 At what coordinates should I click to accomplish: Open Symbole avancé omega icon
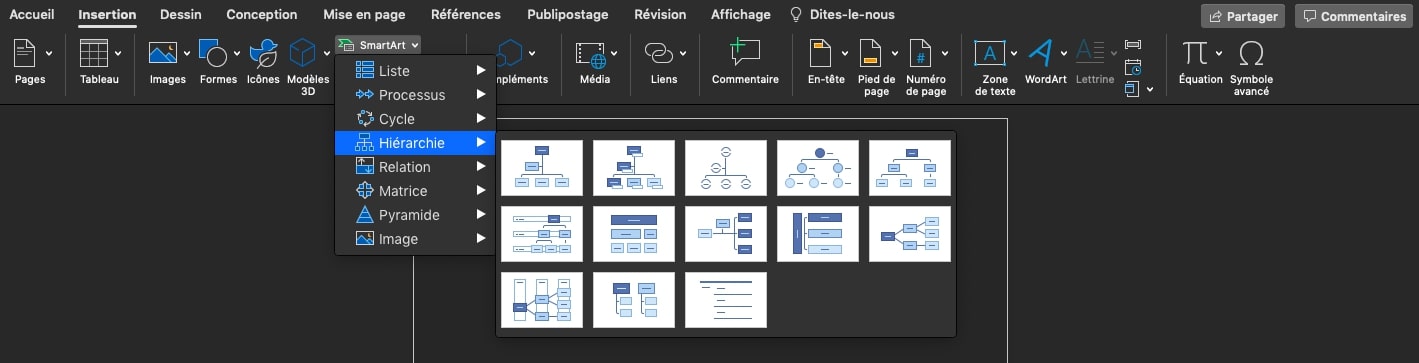pyautogui.click(x=1251, y=53)
